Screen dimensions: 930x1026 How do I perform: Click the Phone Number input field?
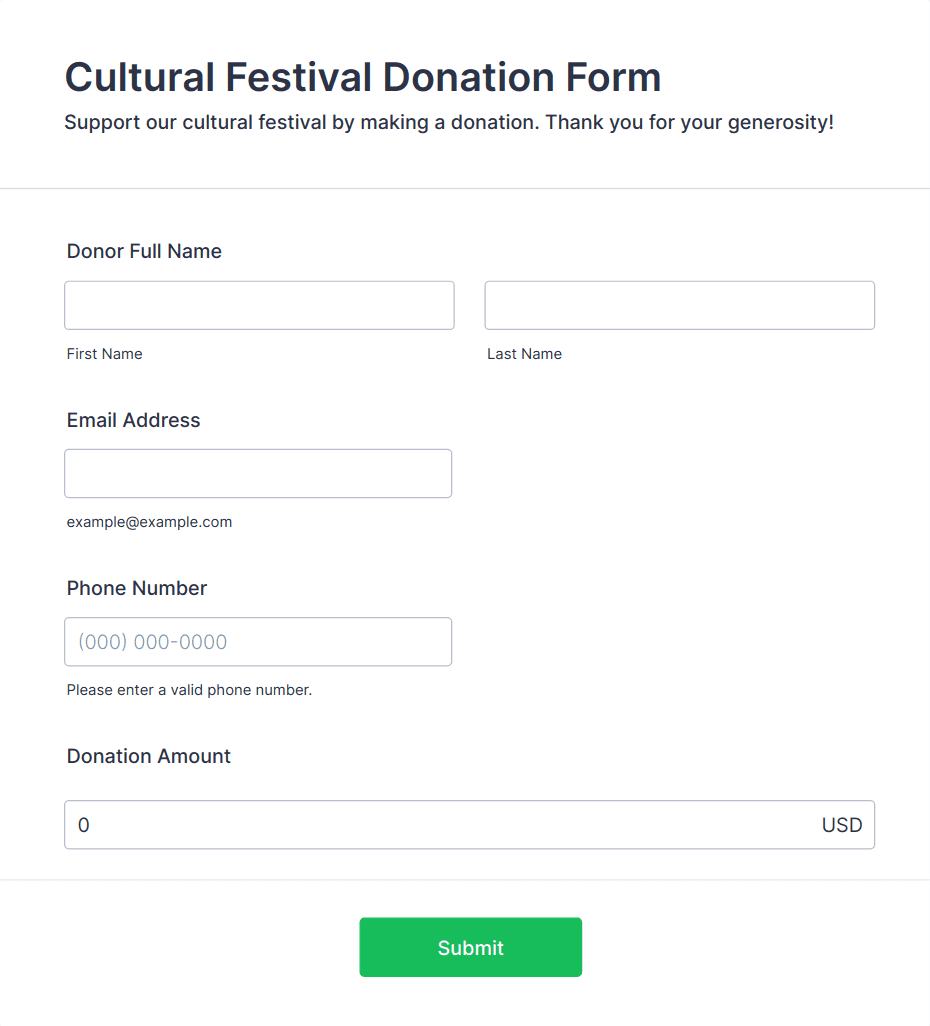pyautogui.click(x=258, y=641)
